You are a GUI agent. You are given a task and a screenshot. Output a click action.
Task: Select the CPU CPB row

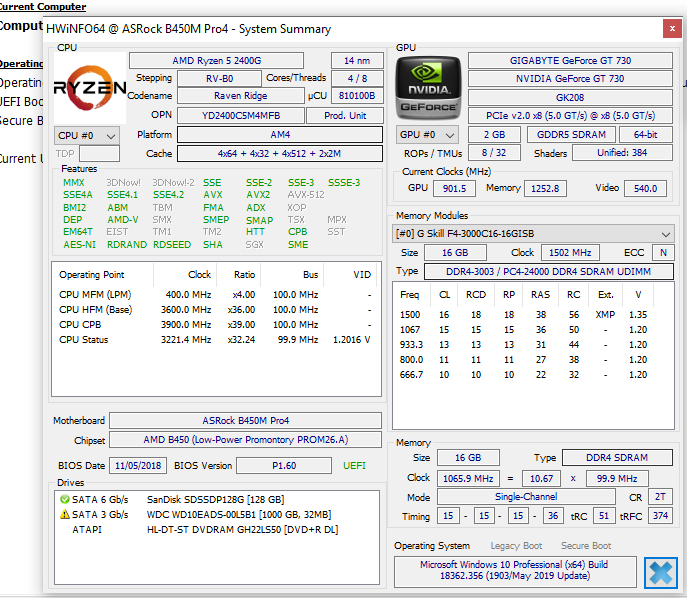point(215,325)
